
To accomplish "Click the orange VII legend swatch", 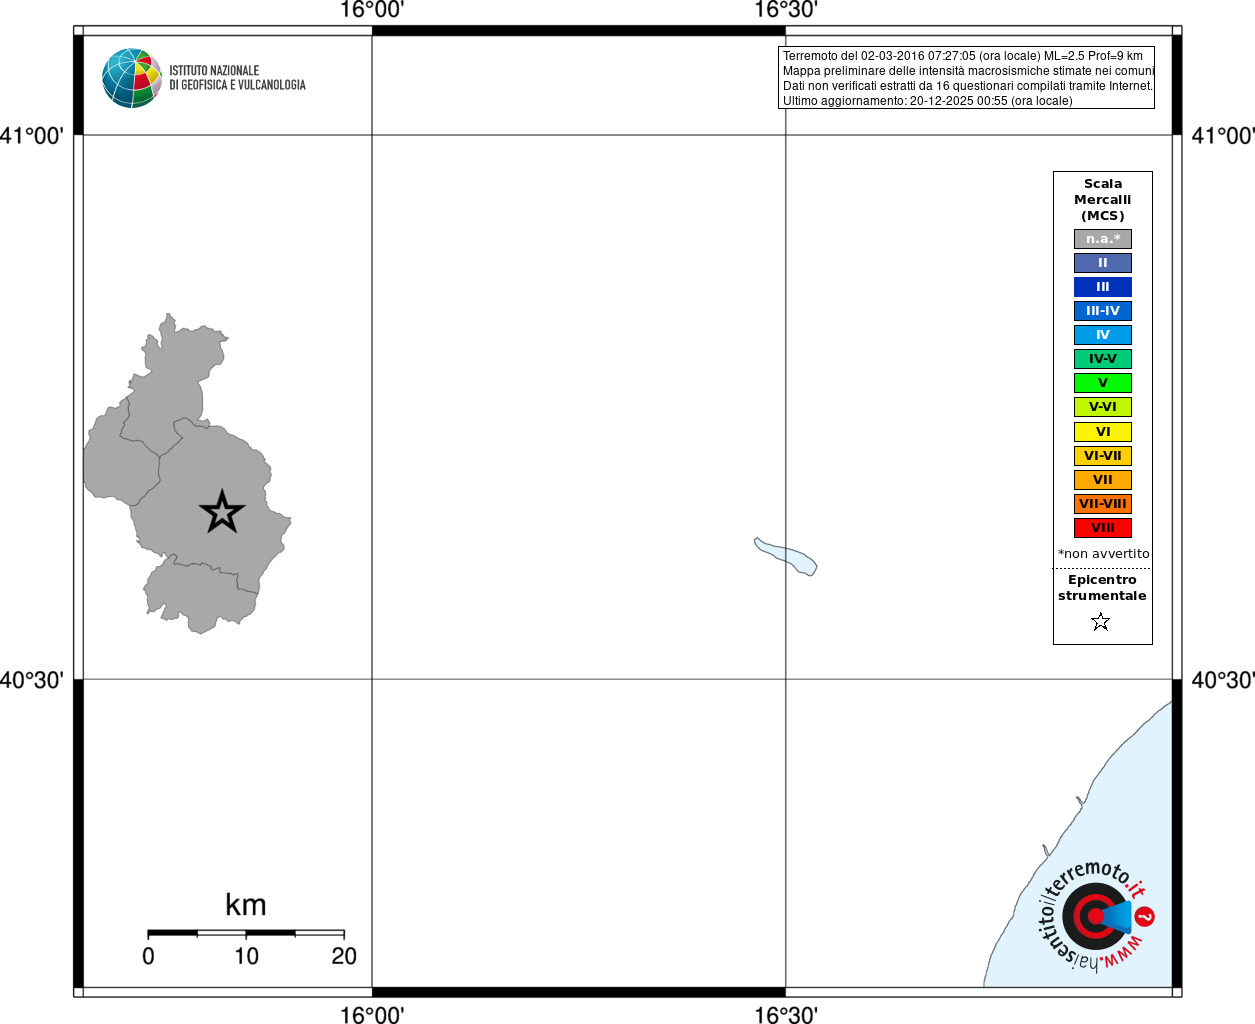I will click(1103, 480).
